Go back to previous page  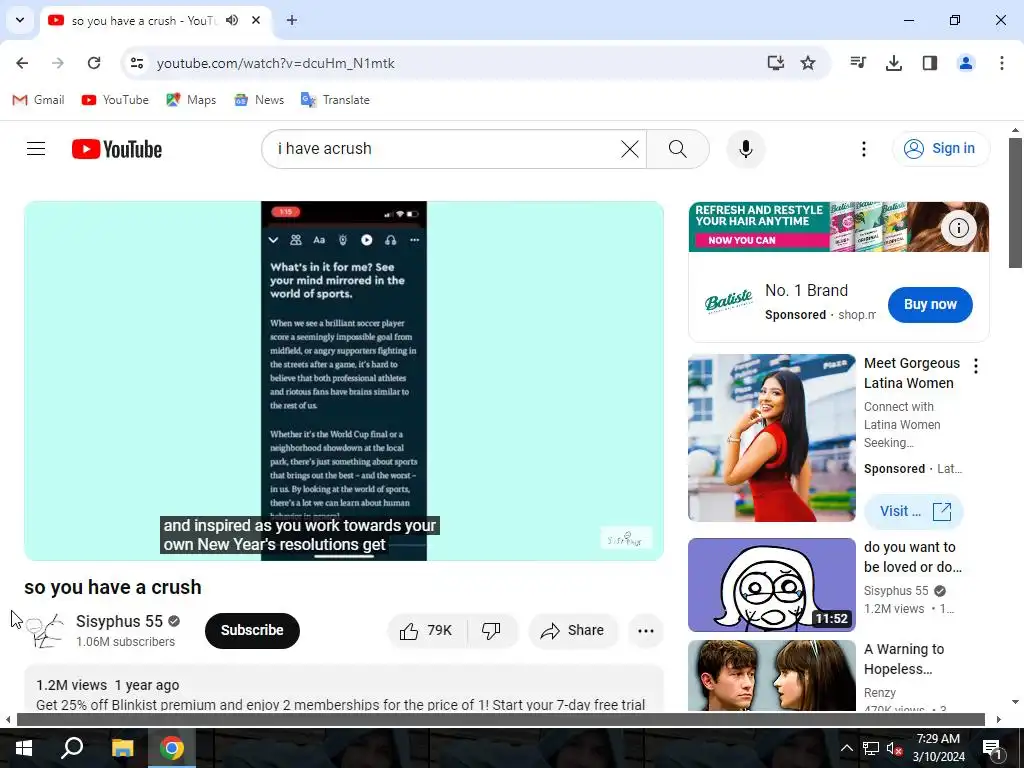pos(22,63)
